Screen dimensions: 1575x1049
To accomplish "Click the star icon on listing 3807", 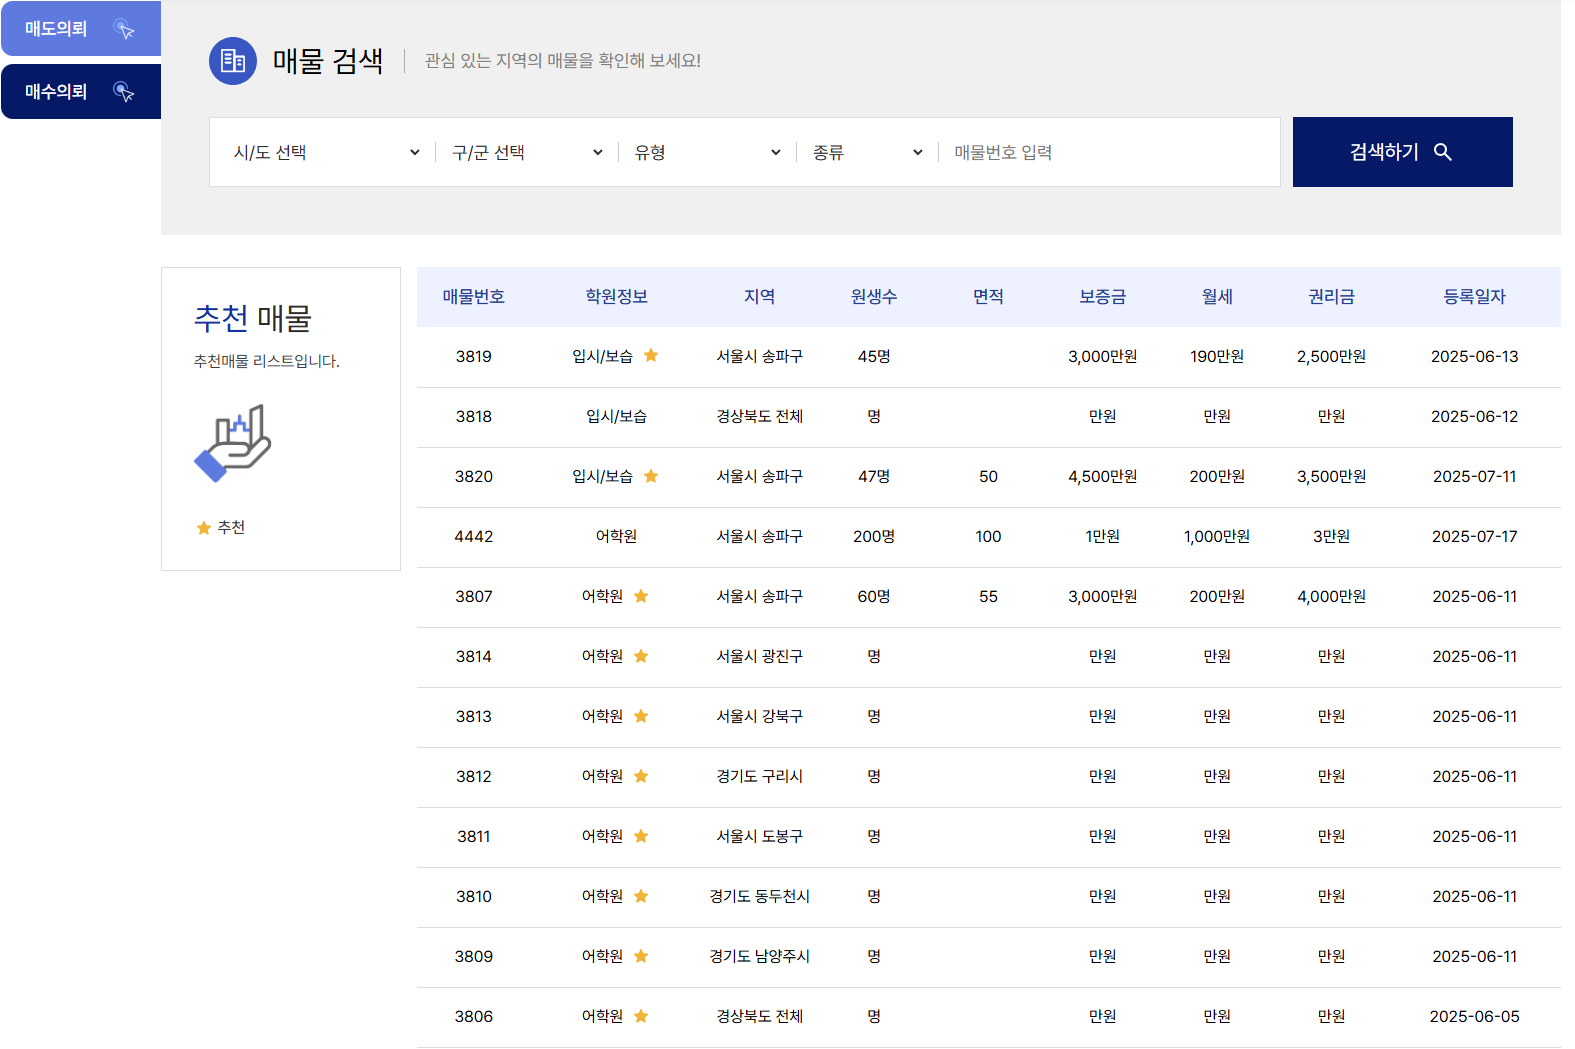I will tap(641, 596).
